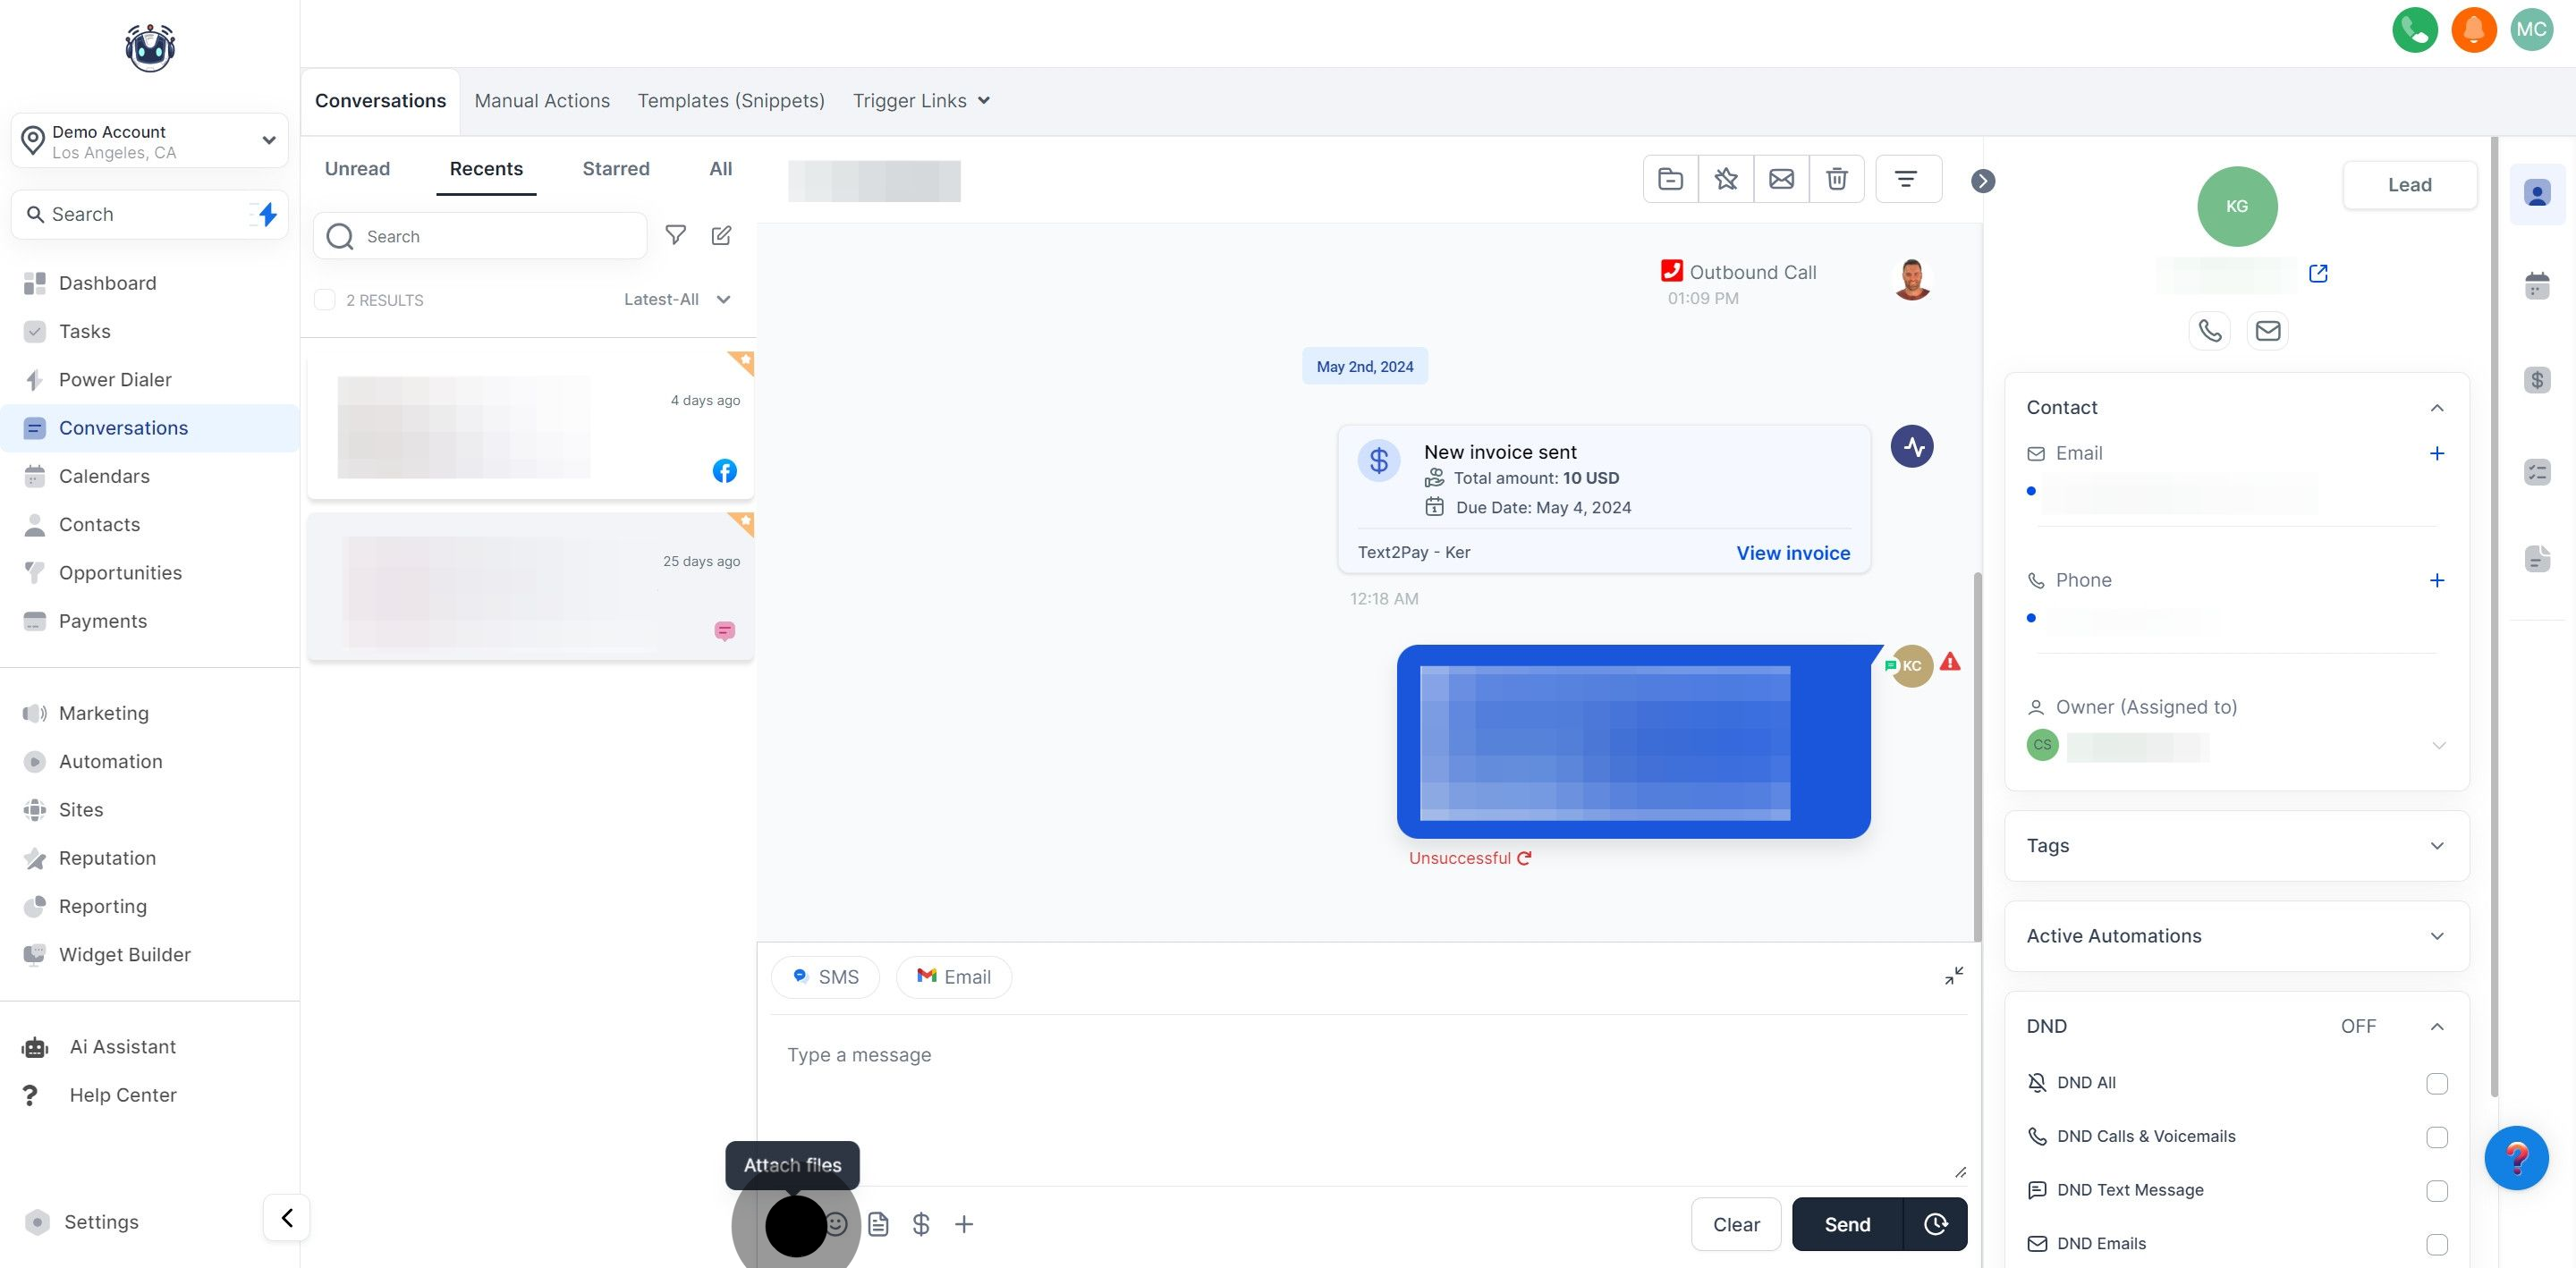
Task: Click the green phone dialer icon
Action: click(2414, 30)
